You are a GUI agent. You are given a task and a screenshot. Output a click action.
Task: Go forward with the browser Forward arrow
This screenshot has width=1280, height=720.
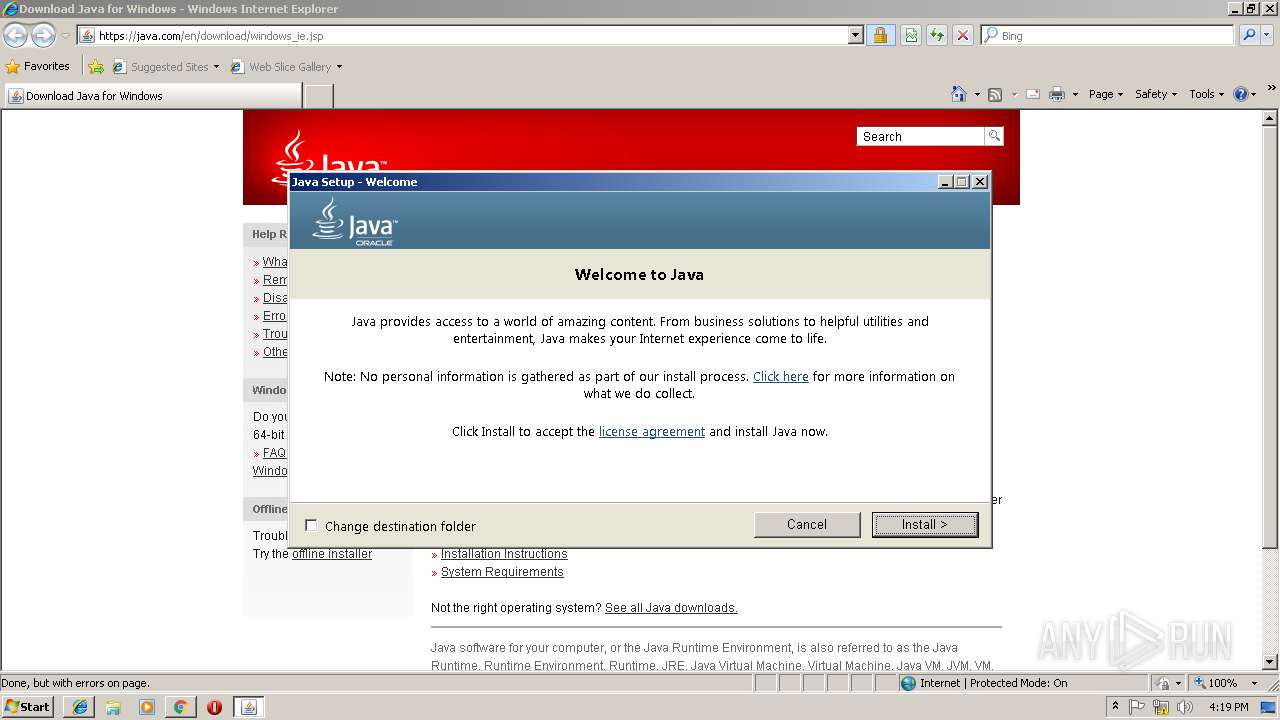tap(43, 35)
